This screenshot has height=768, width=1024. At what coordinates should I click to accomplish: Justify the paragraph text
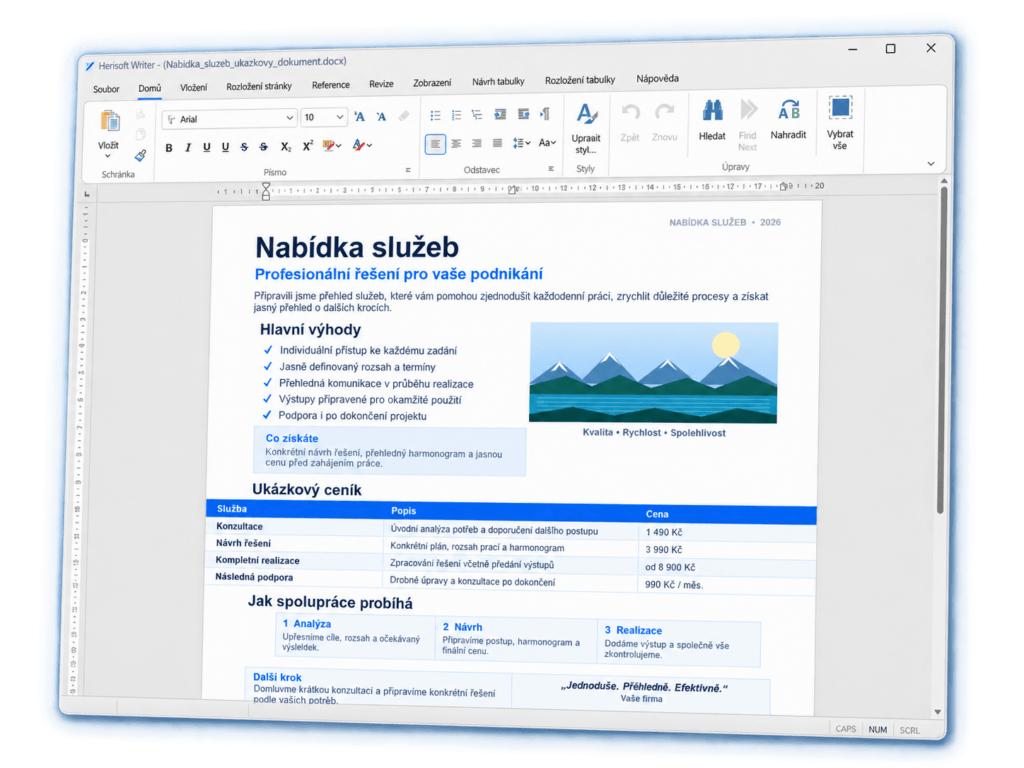[x=498, y=143]
